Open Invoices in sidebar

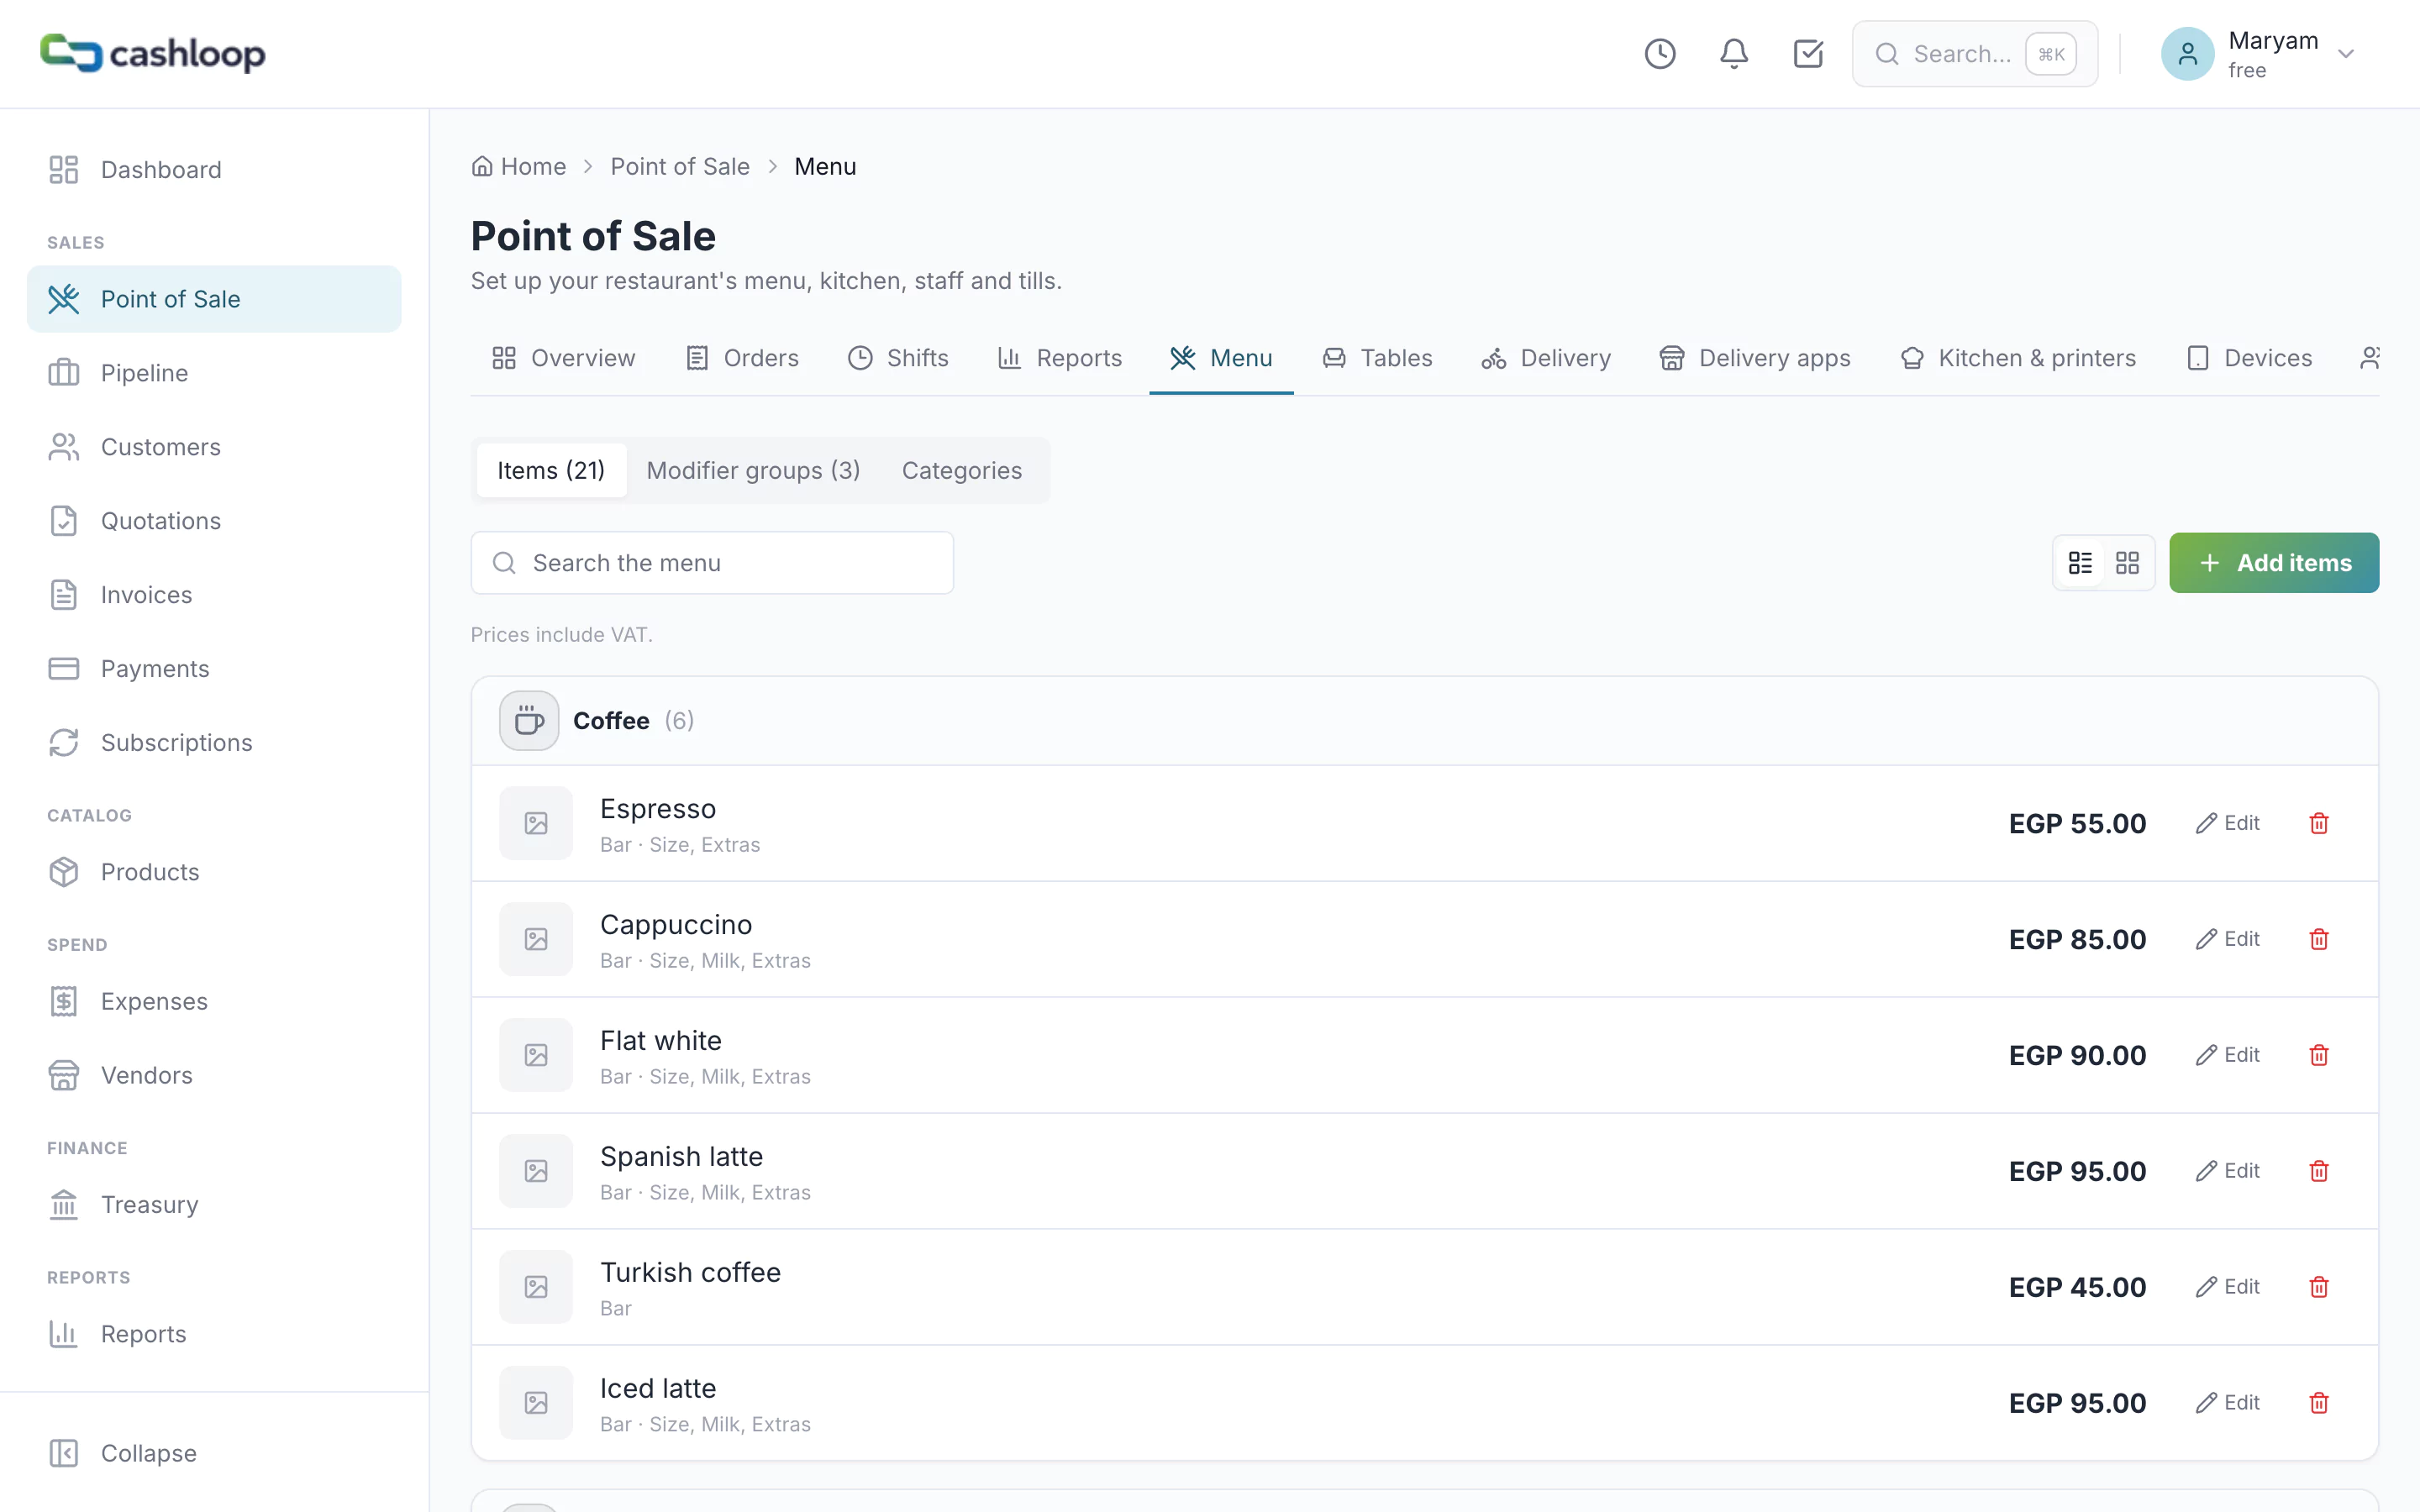[214, 595]
